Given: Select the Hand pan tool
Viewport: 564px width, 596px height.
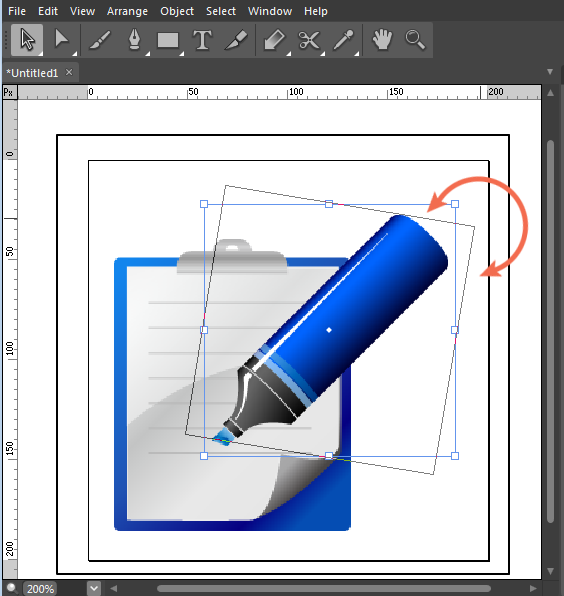Looking at the screenshot, I should coord(382,40).
